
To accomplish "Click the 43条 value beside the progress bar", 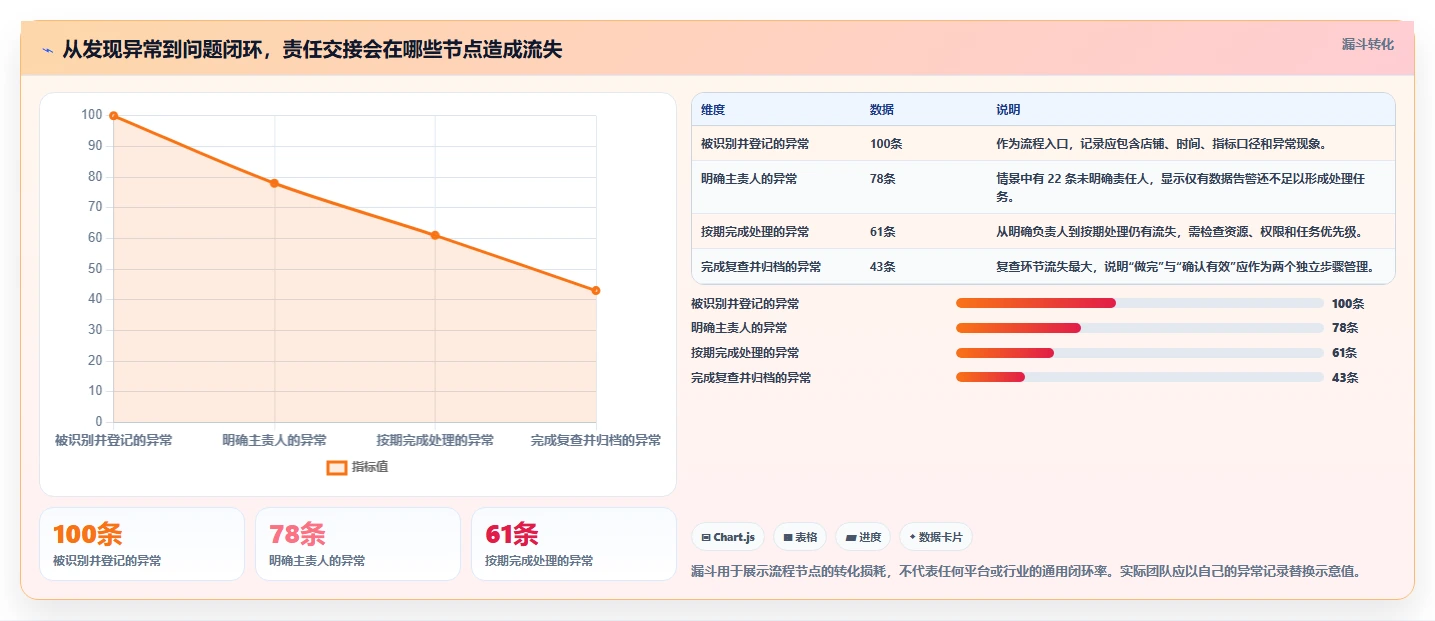I will pyautogui.click(x=1345, y=378).
